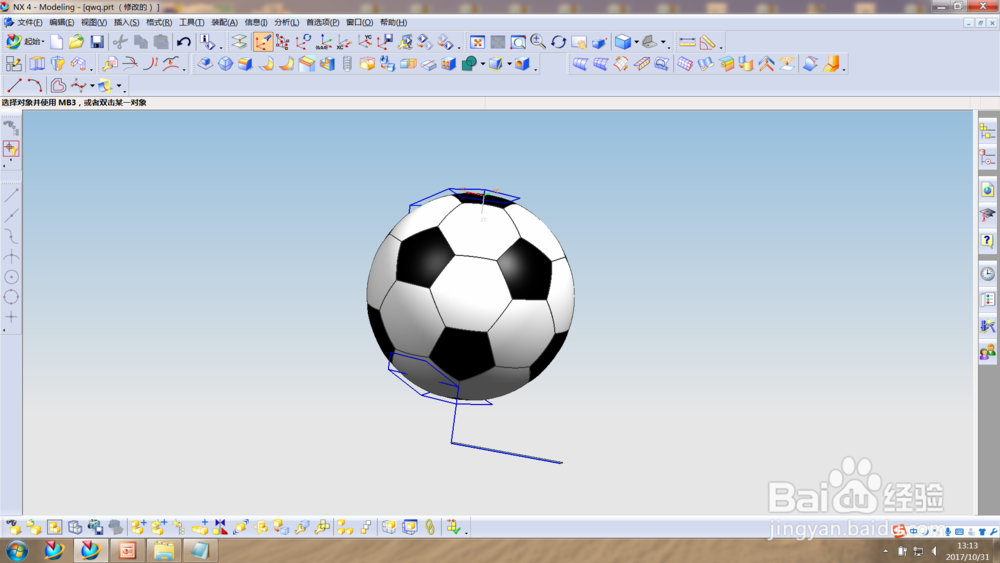Open the History clock tab on right bar
1000x563 pixels.
pyautogui.click(x=987, y=274)
